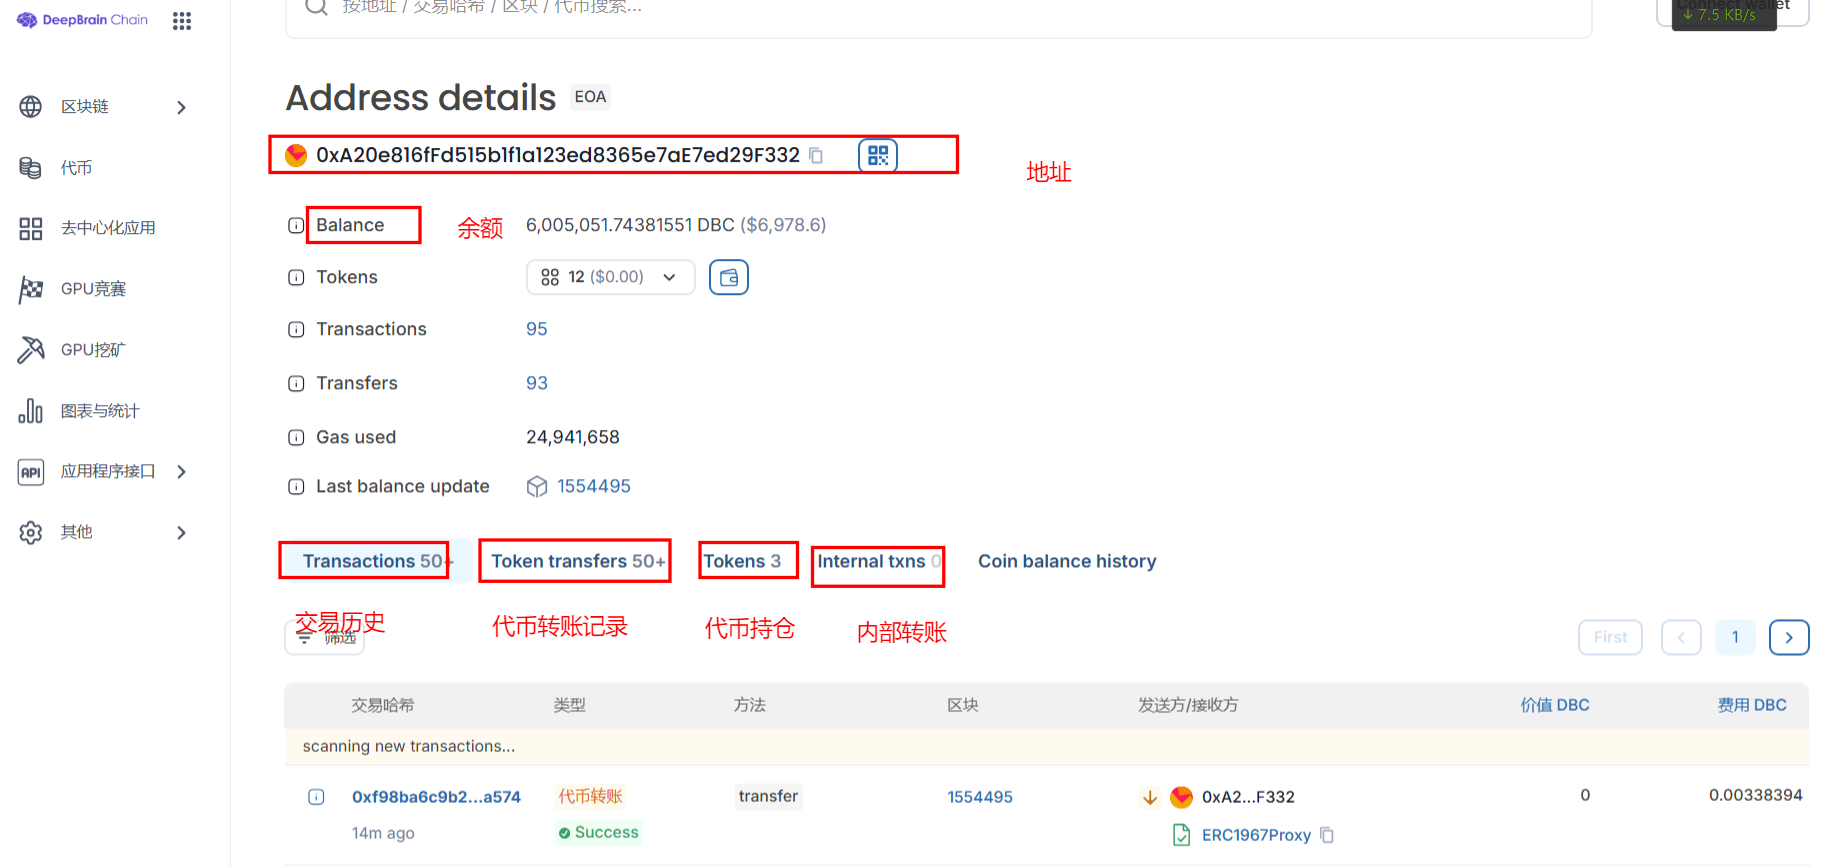1848x867 pixels.
Task: Select 图表与统计 in the sidebar
Action: coord(100,411)
